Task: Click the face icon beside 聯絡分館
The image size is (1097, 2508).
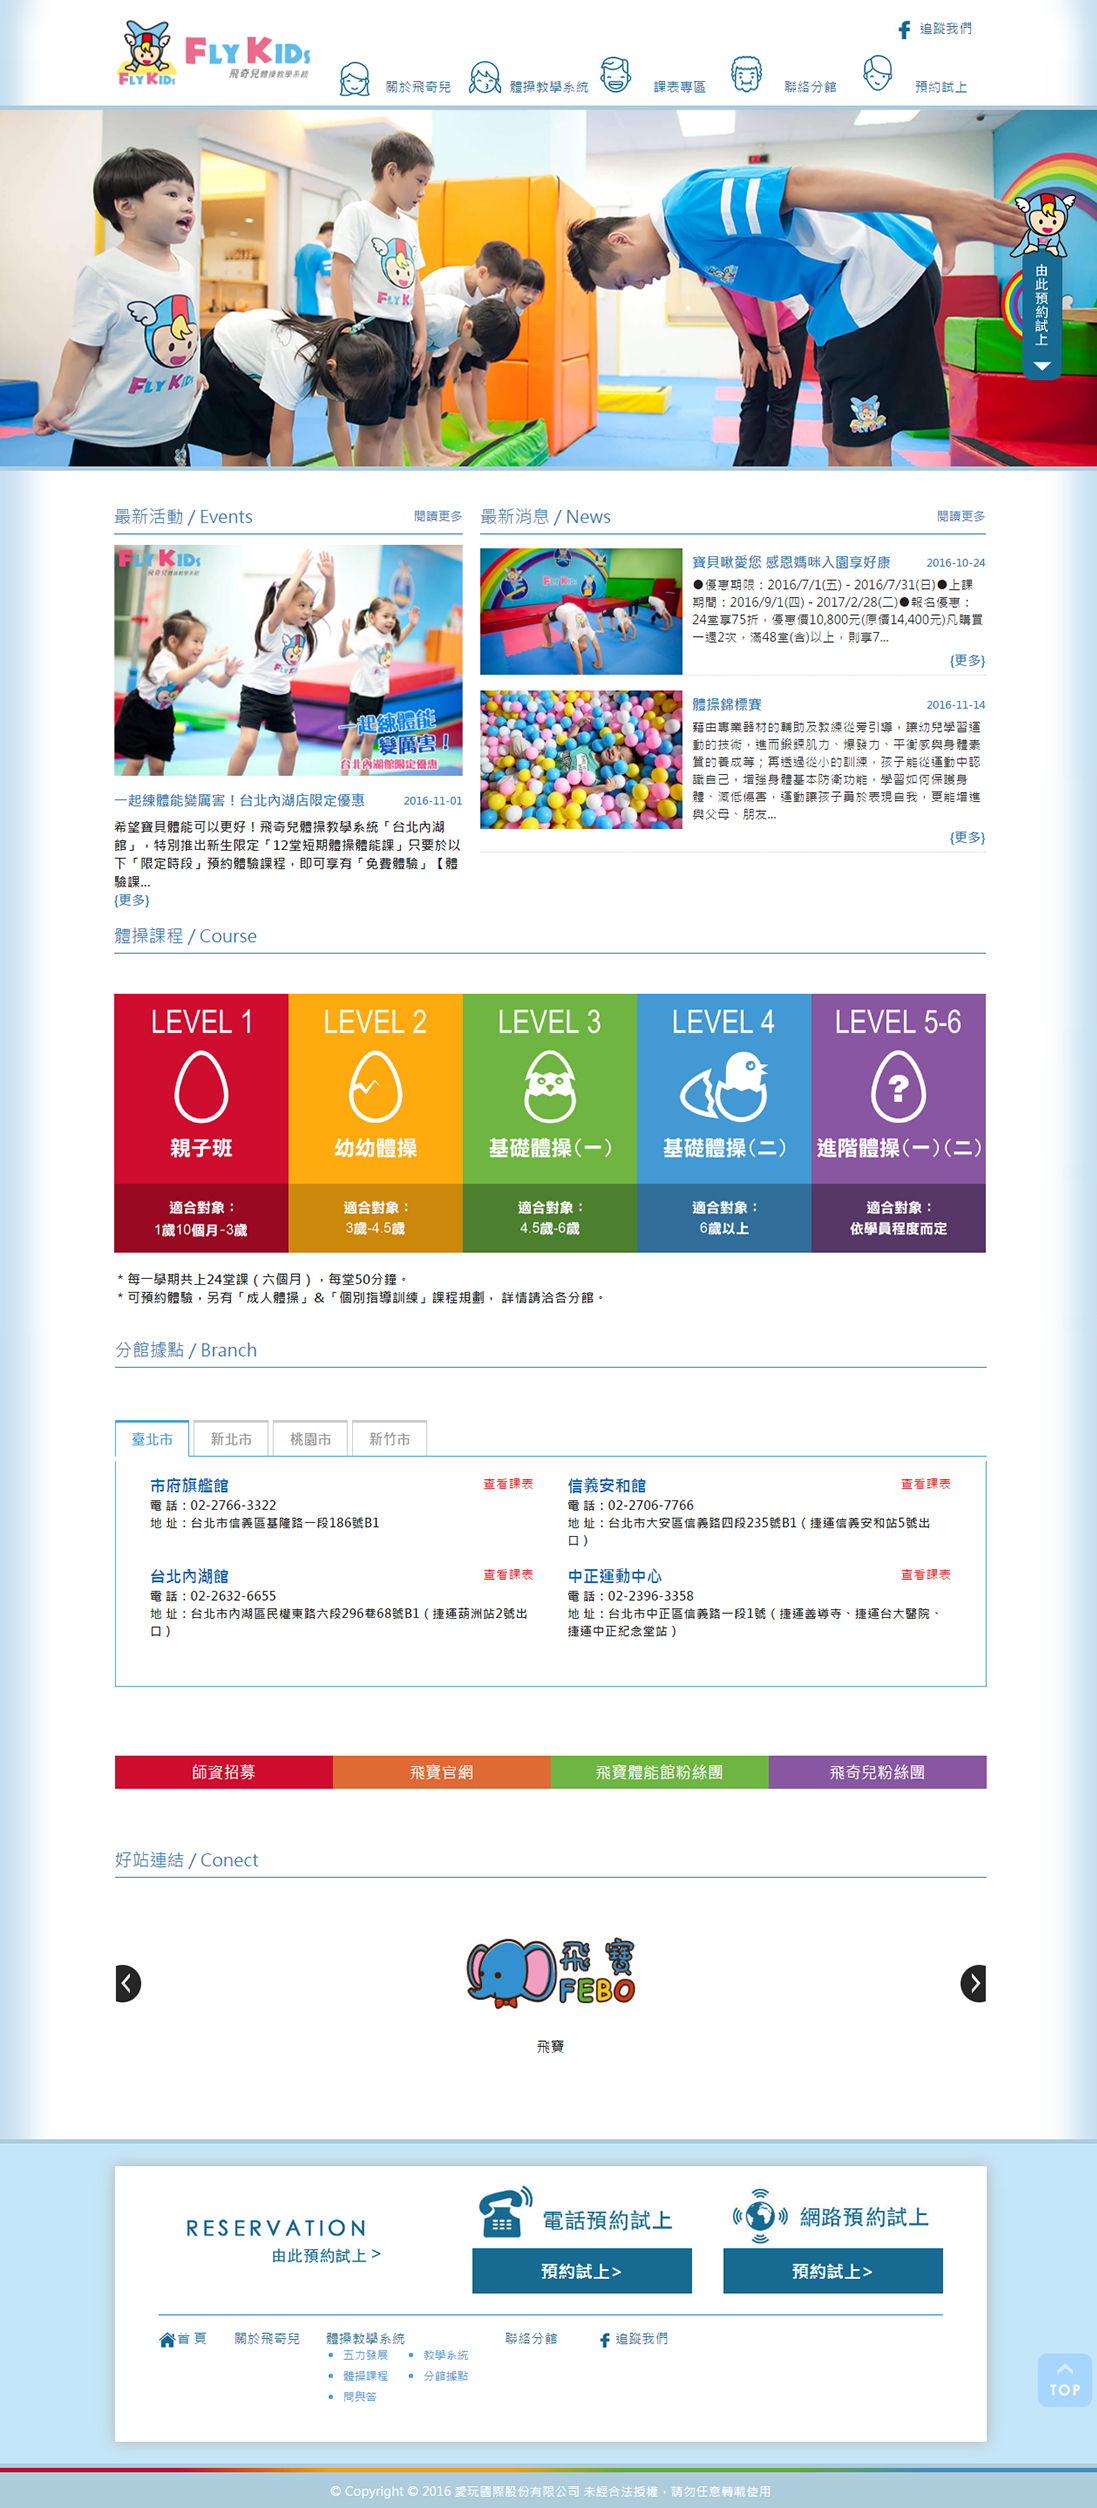Action: pos(745,75)
